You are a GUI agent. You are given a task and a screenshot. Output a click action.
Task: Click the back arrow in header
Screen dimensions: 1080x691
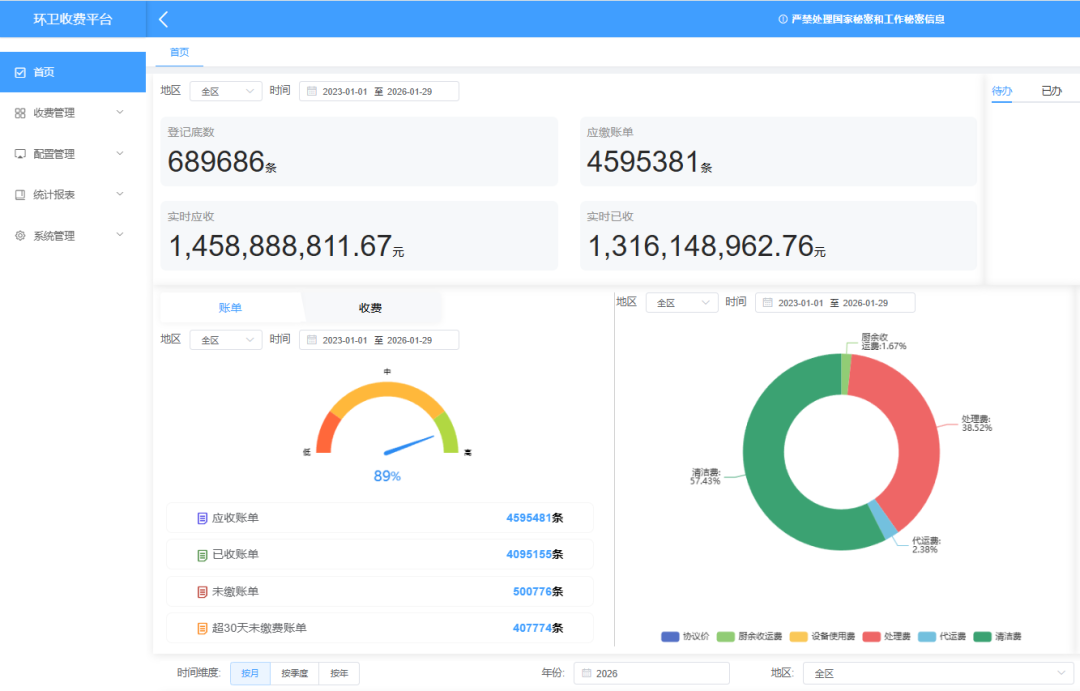tap(163, 19)
